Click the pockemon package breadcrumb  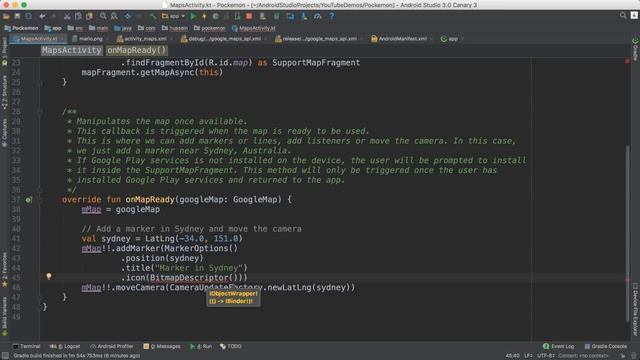click(x=209, y=28)
